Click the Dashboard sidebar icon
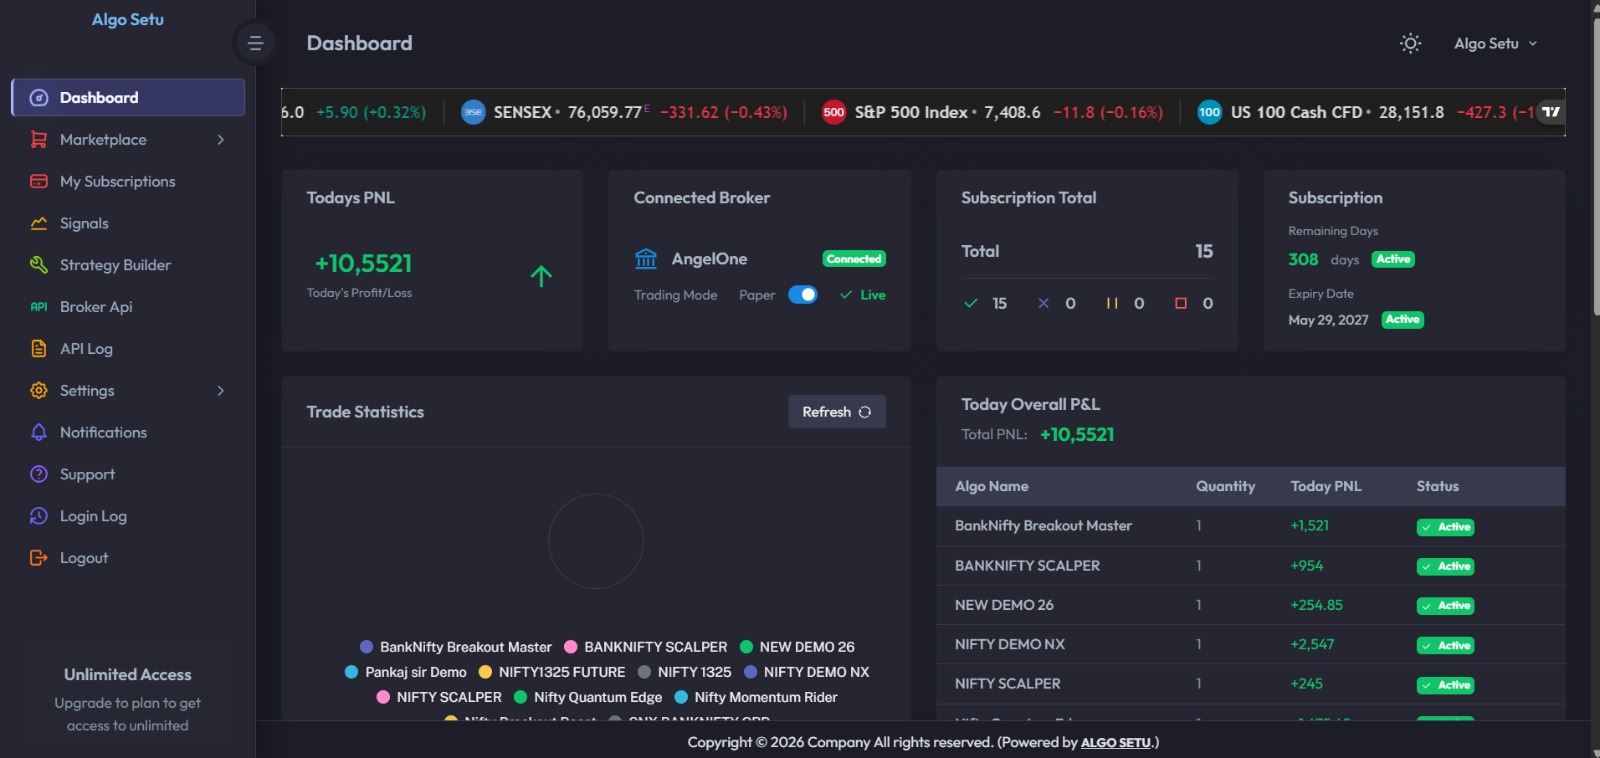The height and width of the screenshot is (758, 1600). point(39,98)
